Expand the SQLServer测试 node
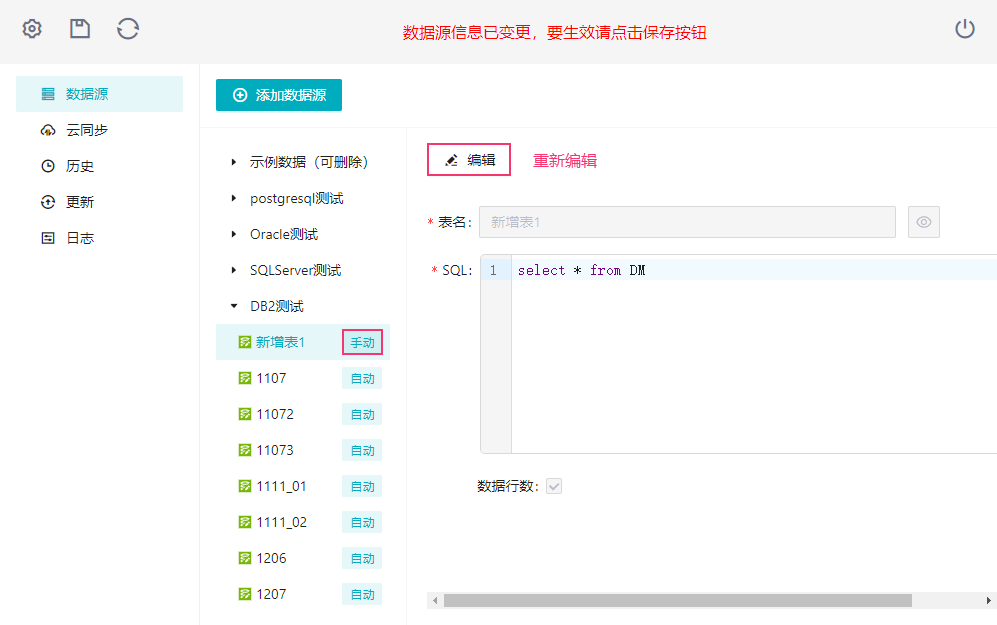 (x=234, y=270)
